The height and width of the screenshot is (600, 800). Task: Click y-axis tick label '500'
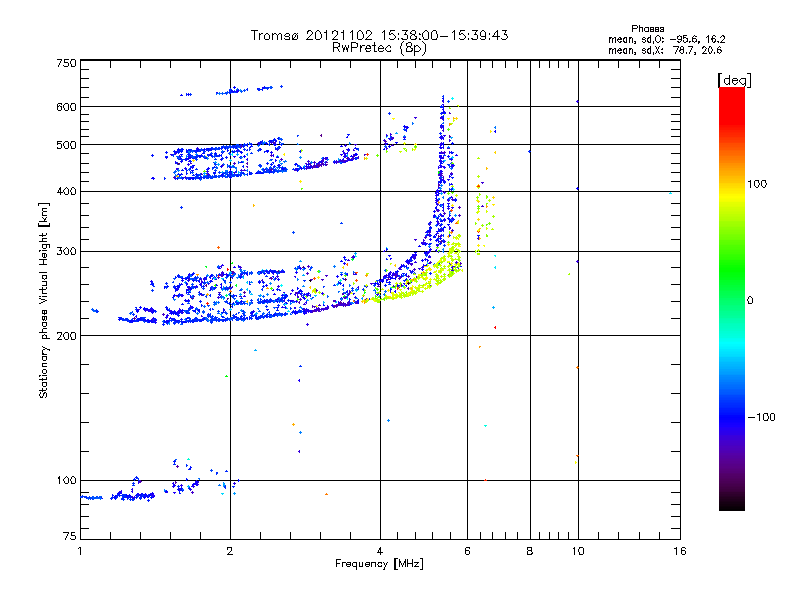click(66, 145)
